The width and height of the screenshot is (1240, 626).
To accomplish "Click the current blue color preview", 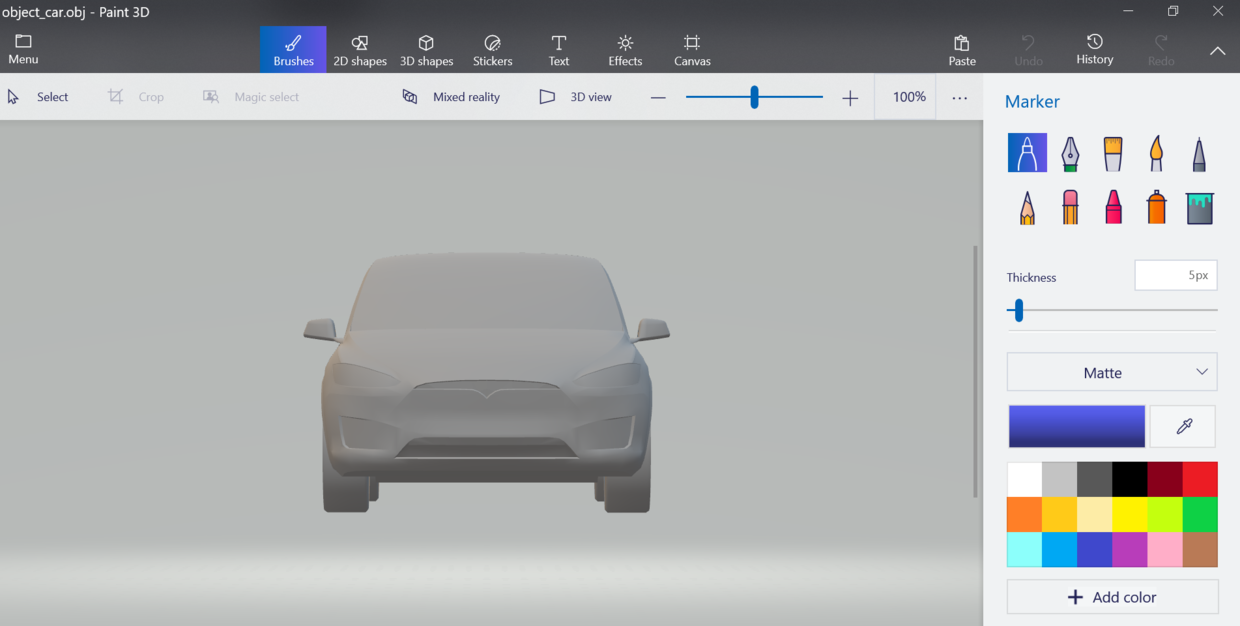I will pyautogui.click(x=1077, y=426).
